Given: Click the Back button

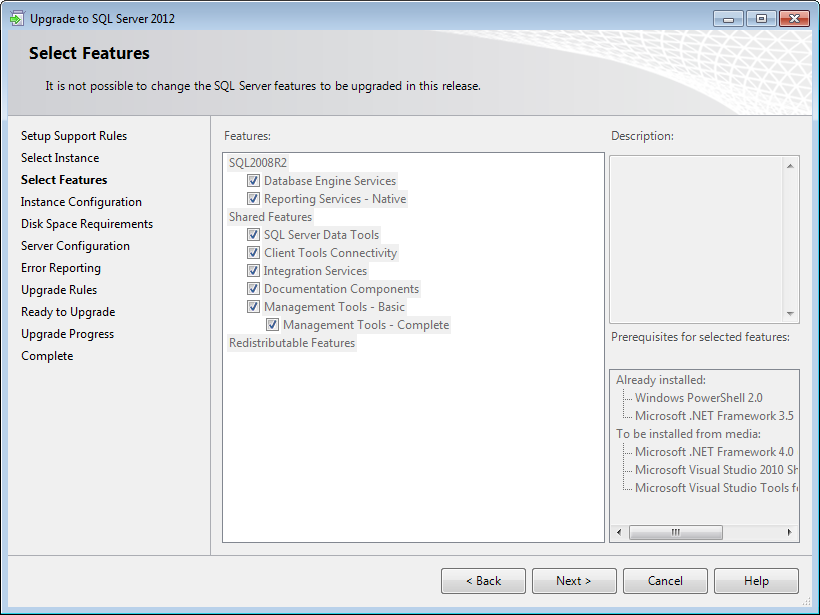Looking at the screenshot, I should tap(483, 581).
